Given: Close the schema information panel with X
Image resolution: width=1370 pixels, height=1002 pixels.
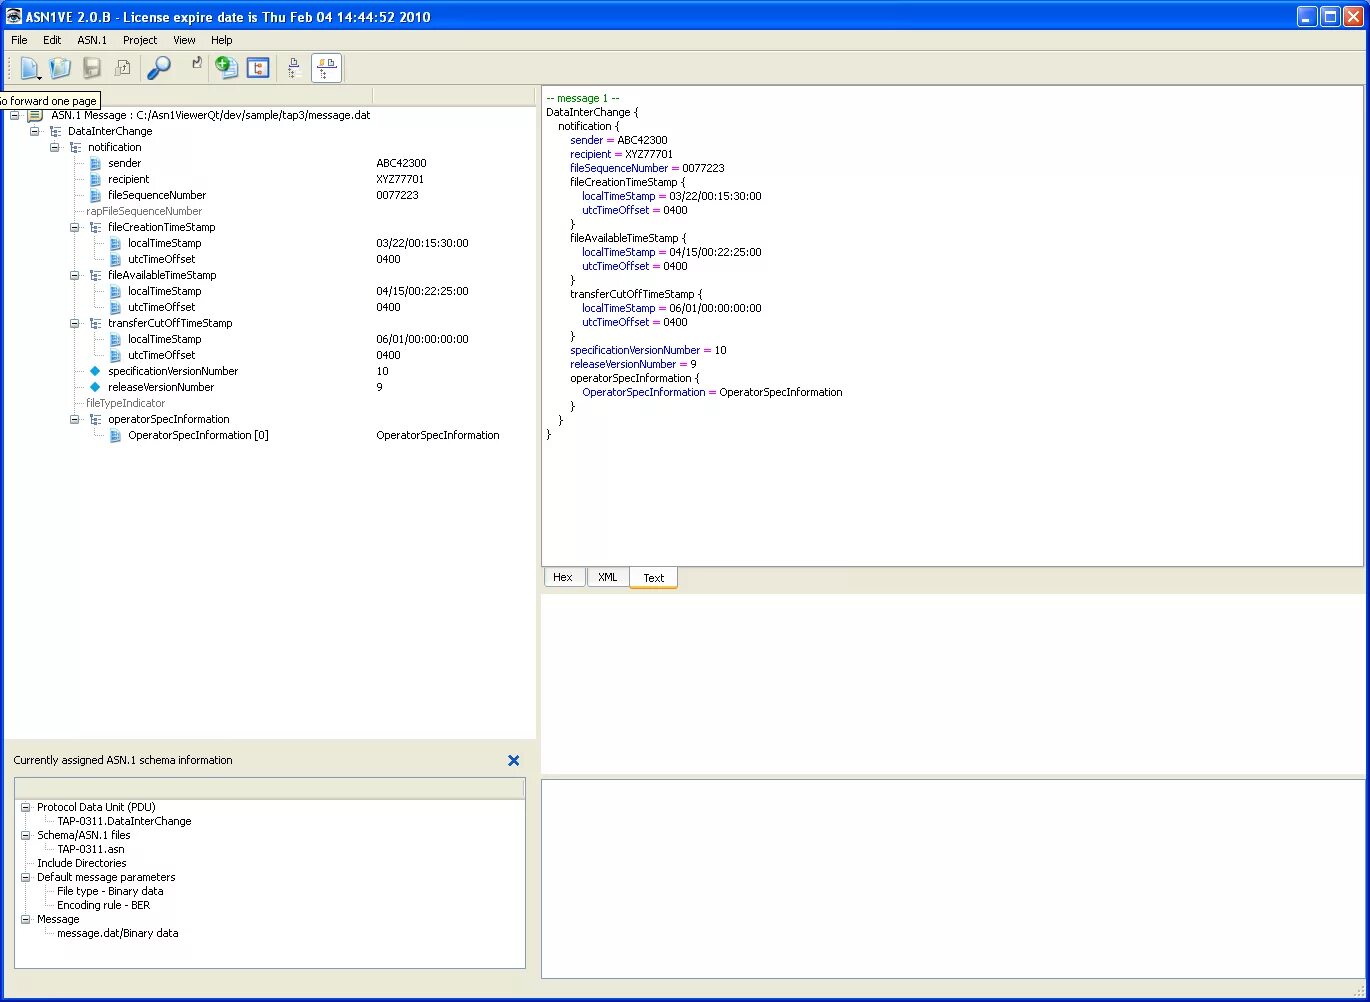Looking at the screenshot, I should point(513,760).
